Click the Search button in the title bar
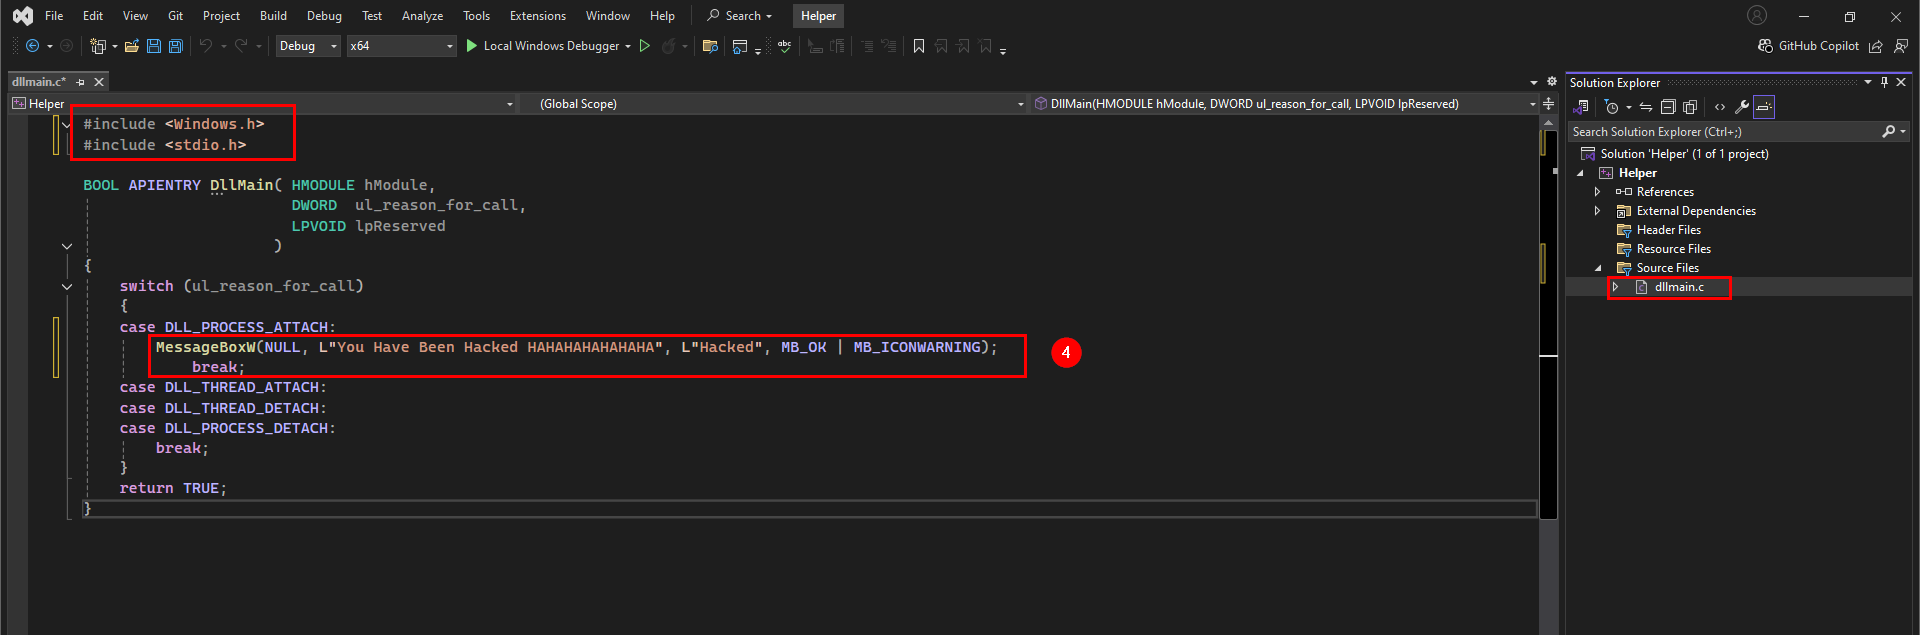Image resolution: width=1920 pixels, height=635 pixels. [740, 16]
